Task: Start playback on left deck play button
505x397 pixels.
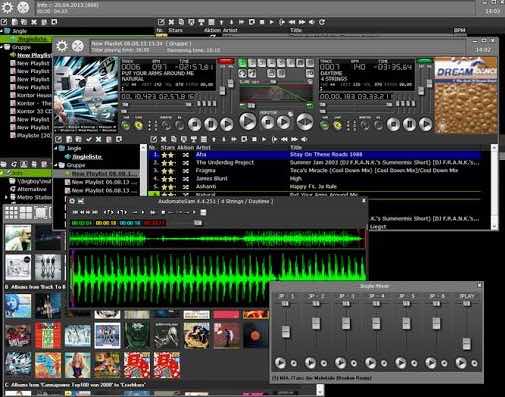Action: (227, 124)
